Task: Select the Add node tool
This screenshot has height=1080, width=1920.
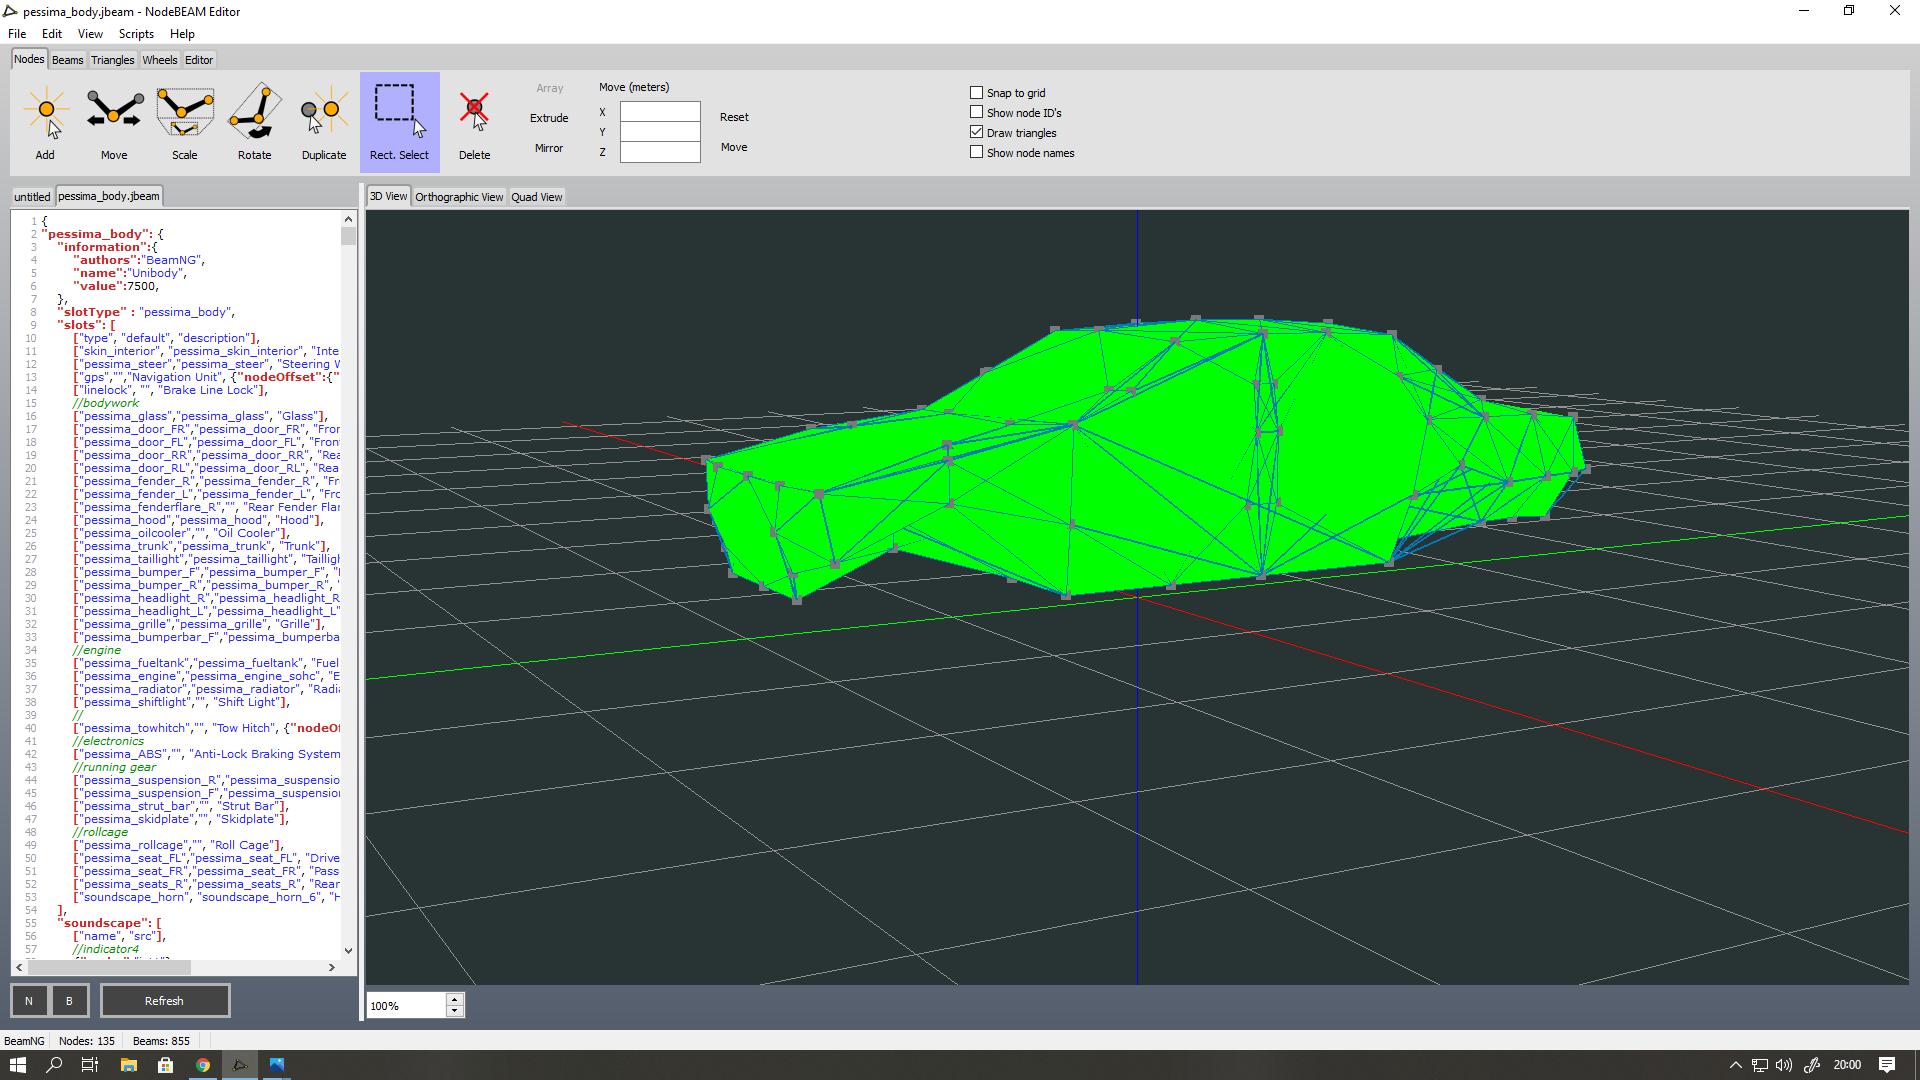Action: tap(46, 122)
